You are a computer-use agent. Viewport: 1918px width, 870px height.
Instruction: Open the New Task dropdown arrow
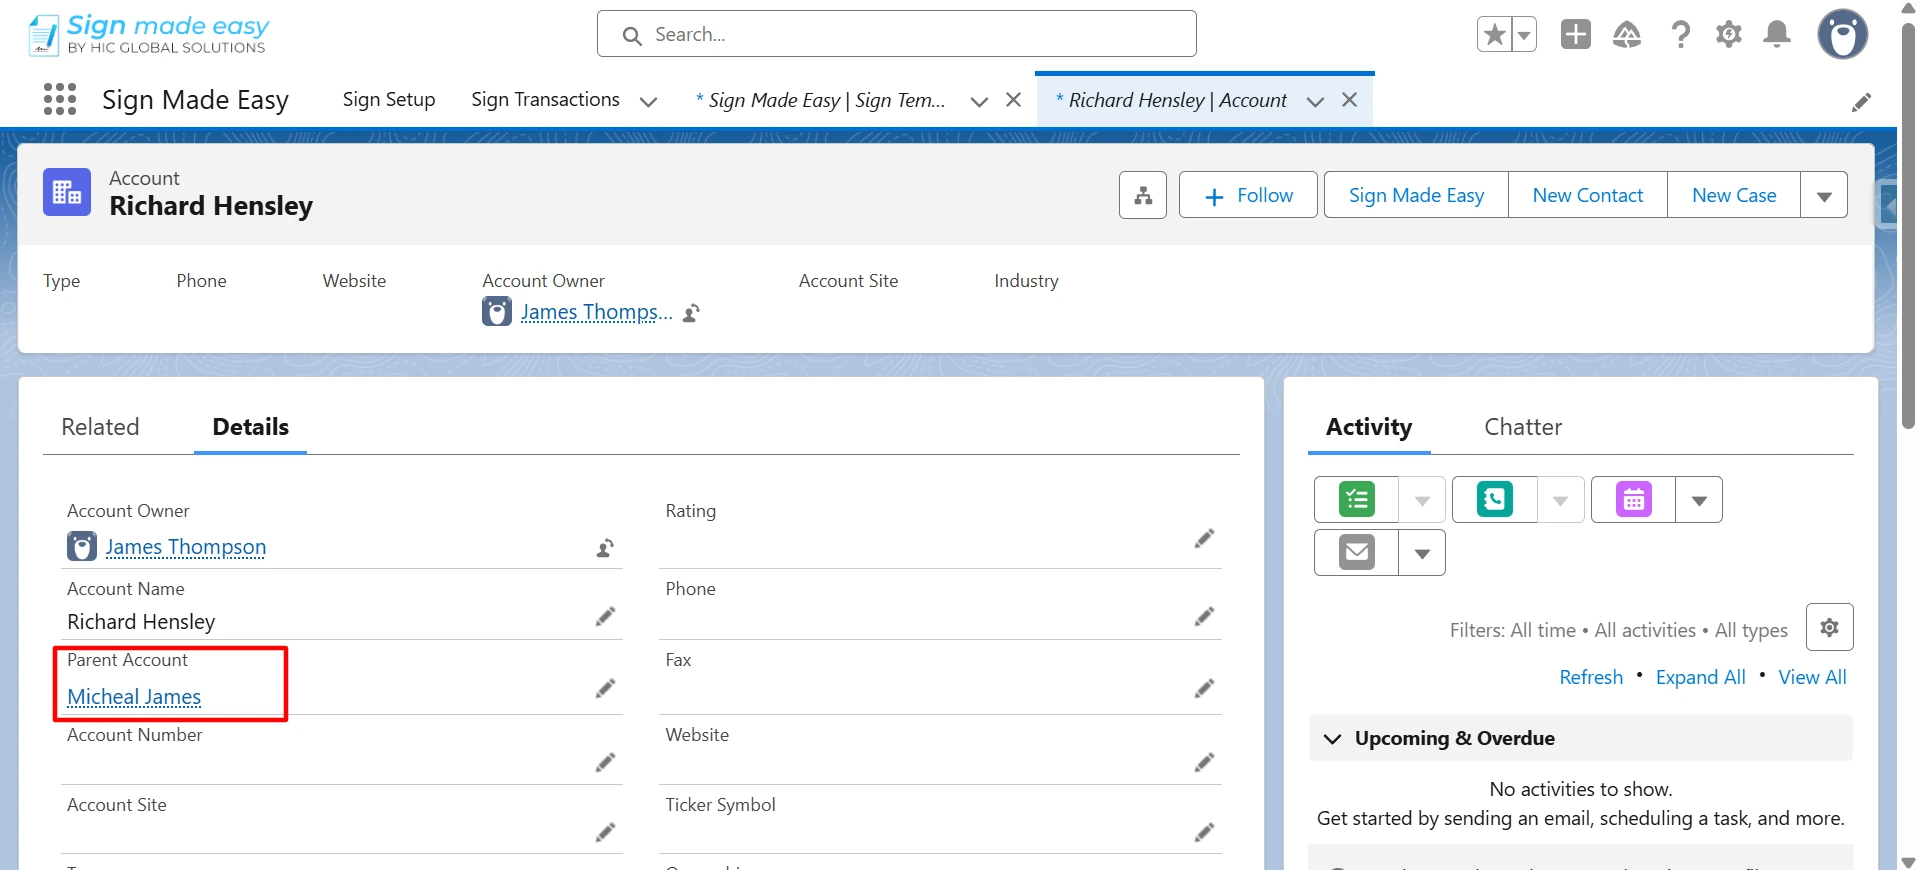tap(1422, 499)
